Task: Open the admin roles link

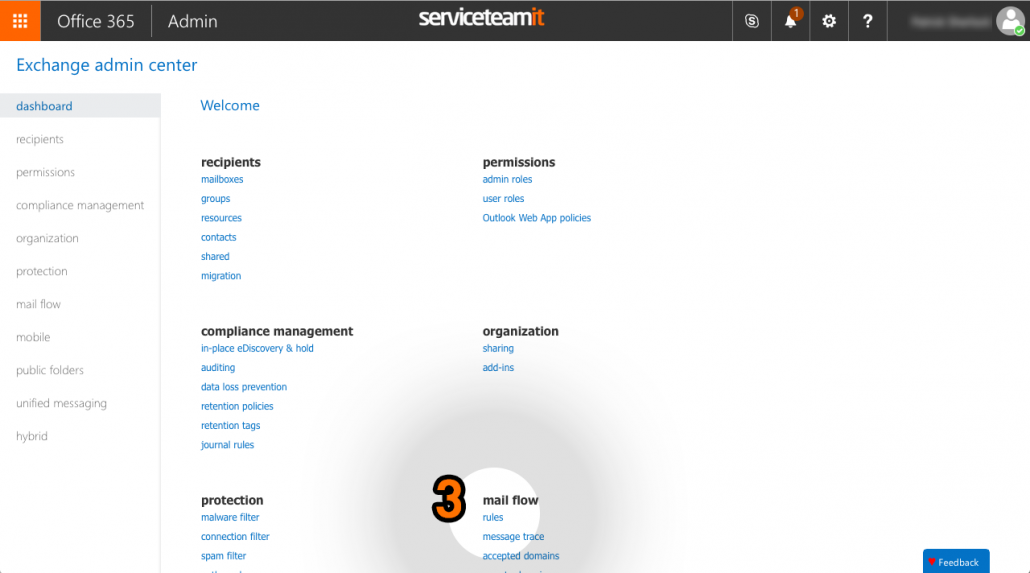Action: [x=507, y=179]
